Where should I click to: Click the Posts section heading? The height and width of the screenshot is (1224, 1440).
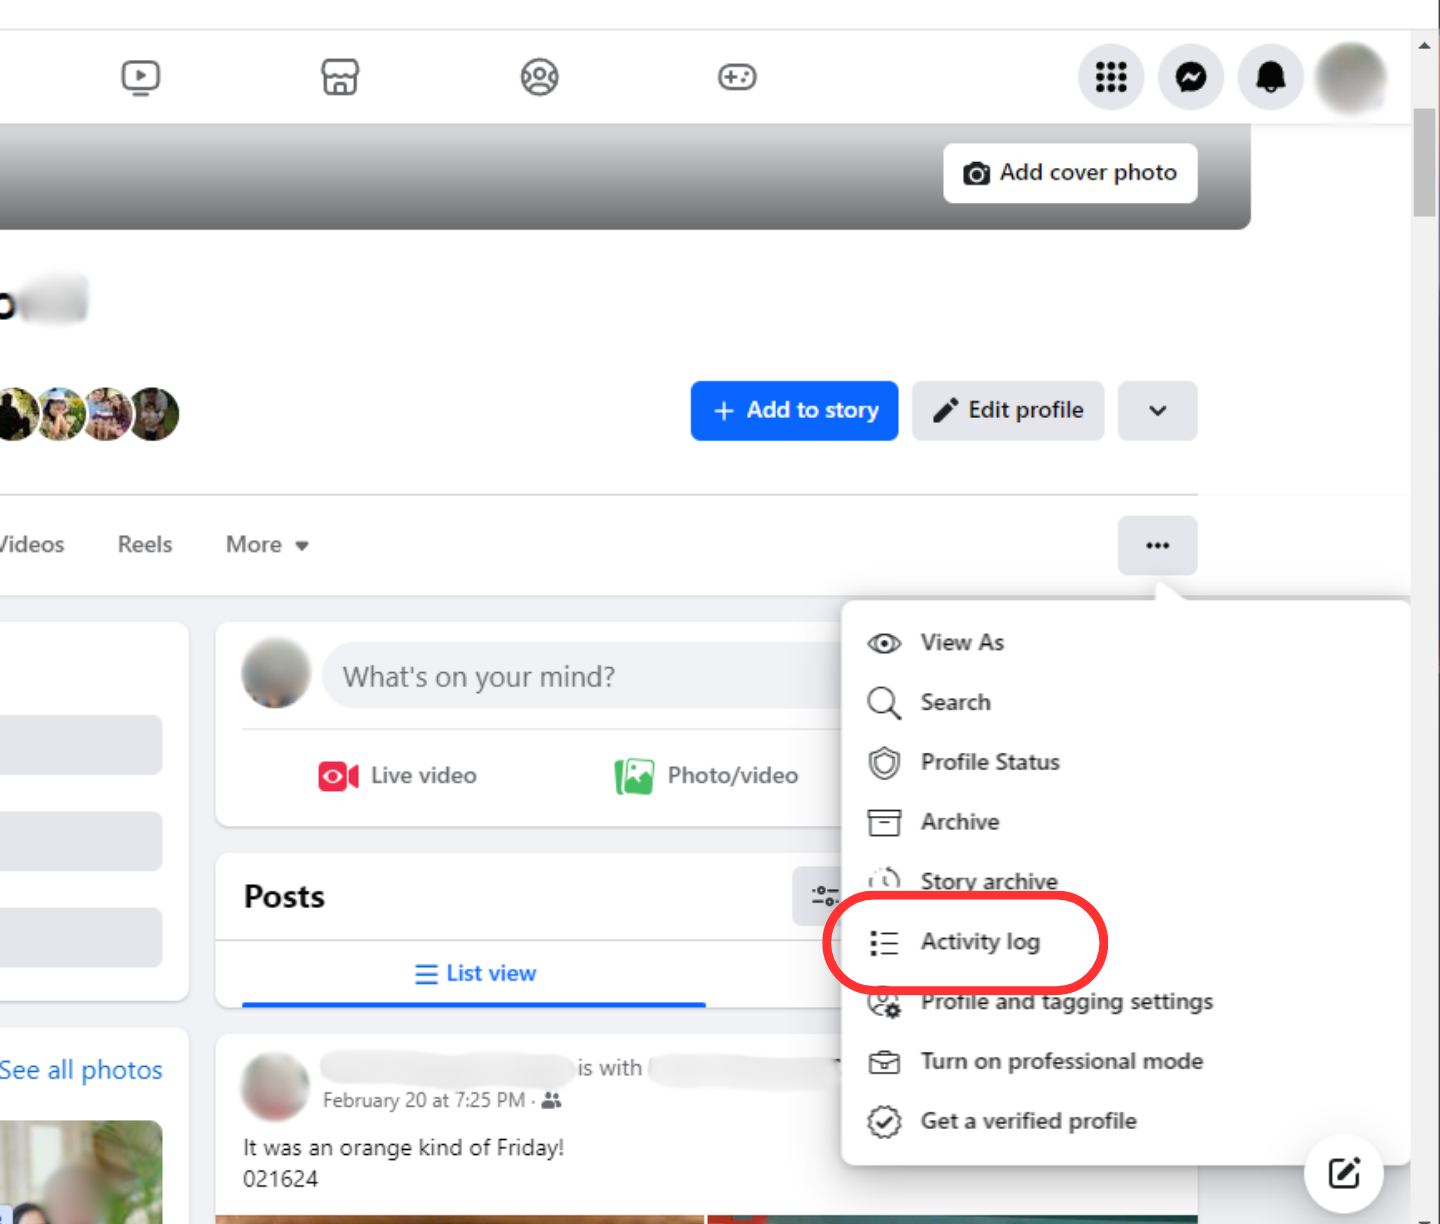[285, 897]
